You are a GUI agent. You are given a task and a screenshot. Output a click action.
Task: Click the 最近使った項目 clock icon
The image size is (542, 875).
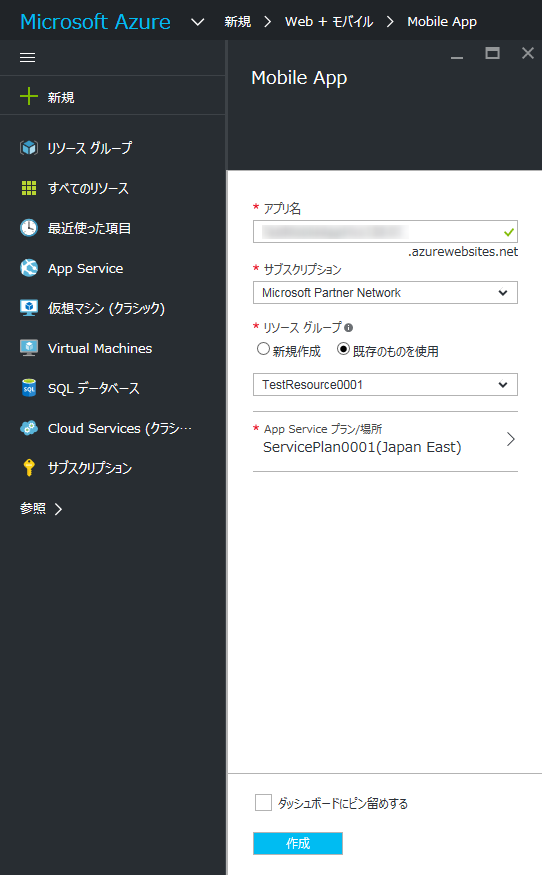point(29,228)
